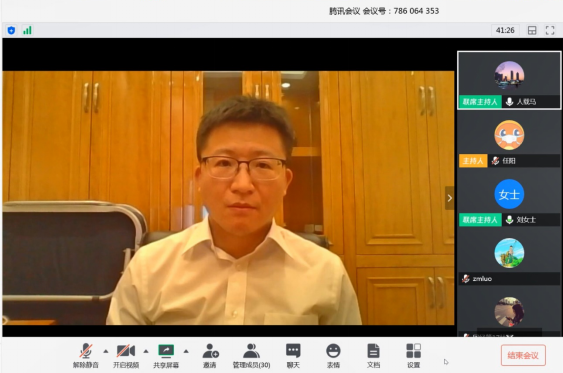Image resolution: width=563 pixels, height=373 pixels.
Task: Click the blue security shield icon
Action: [11, 31]
